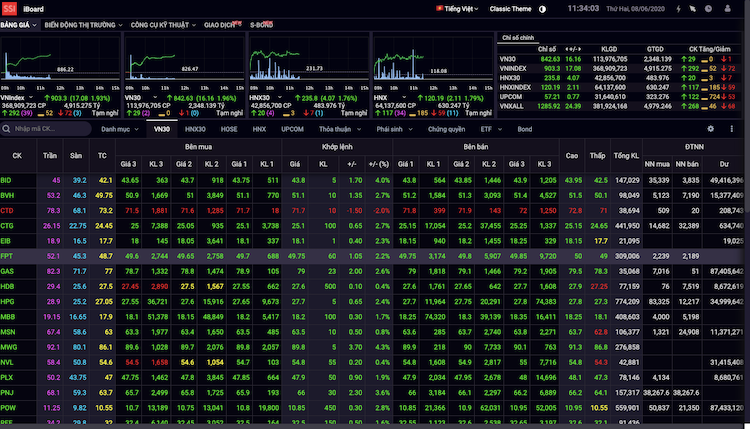
Task: Click the VNIndex mini chart
Action: tap(60, 60)
